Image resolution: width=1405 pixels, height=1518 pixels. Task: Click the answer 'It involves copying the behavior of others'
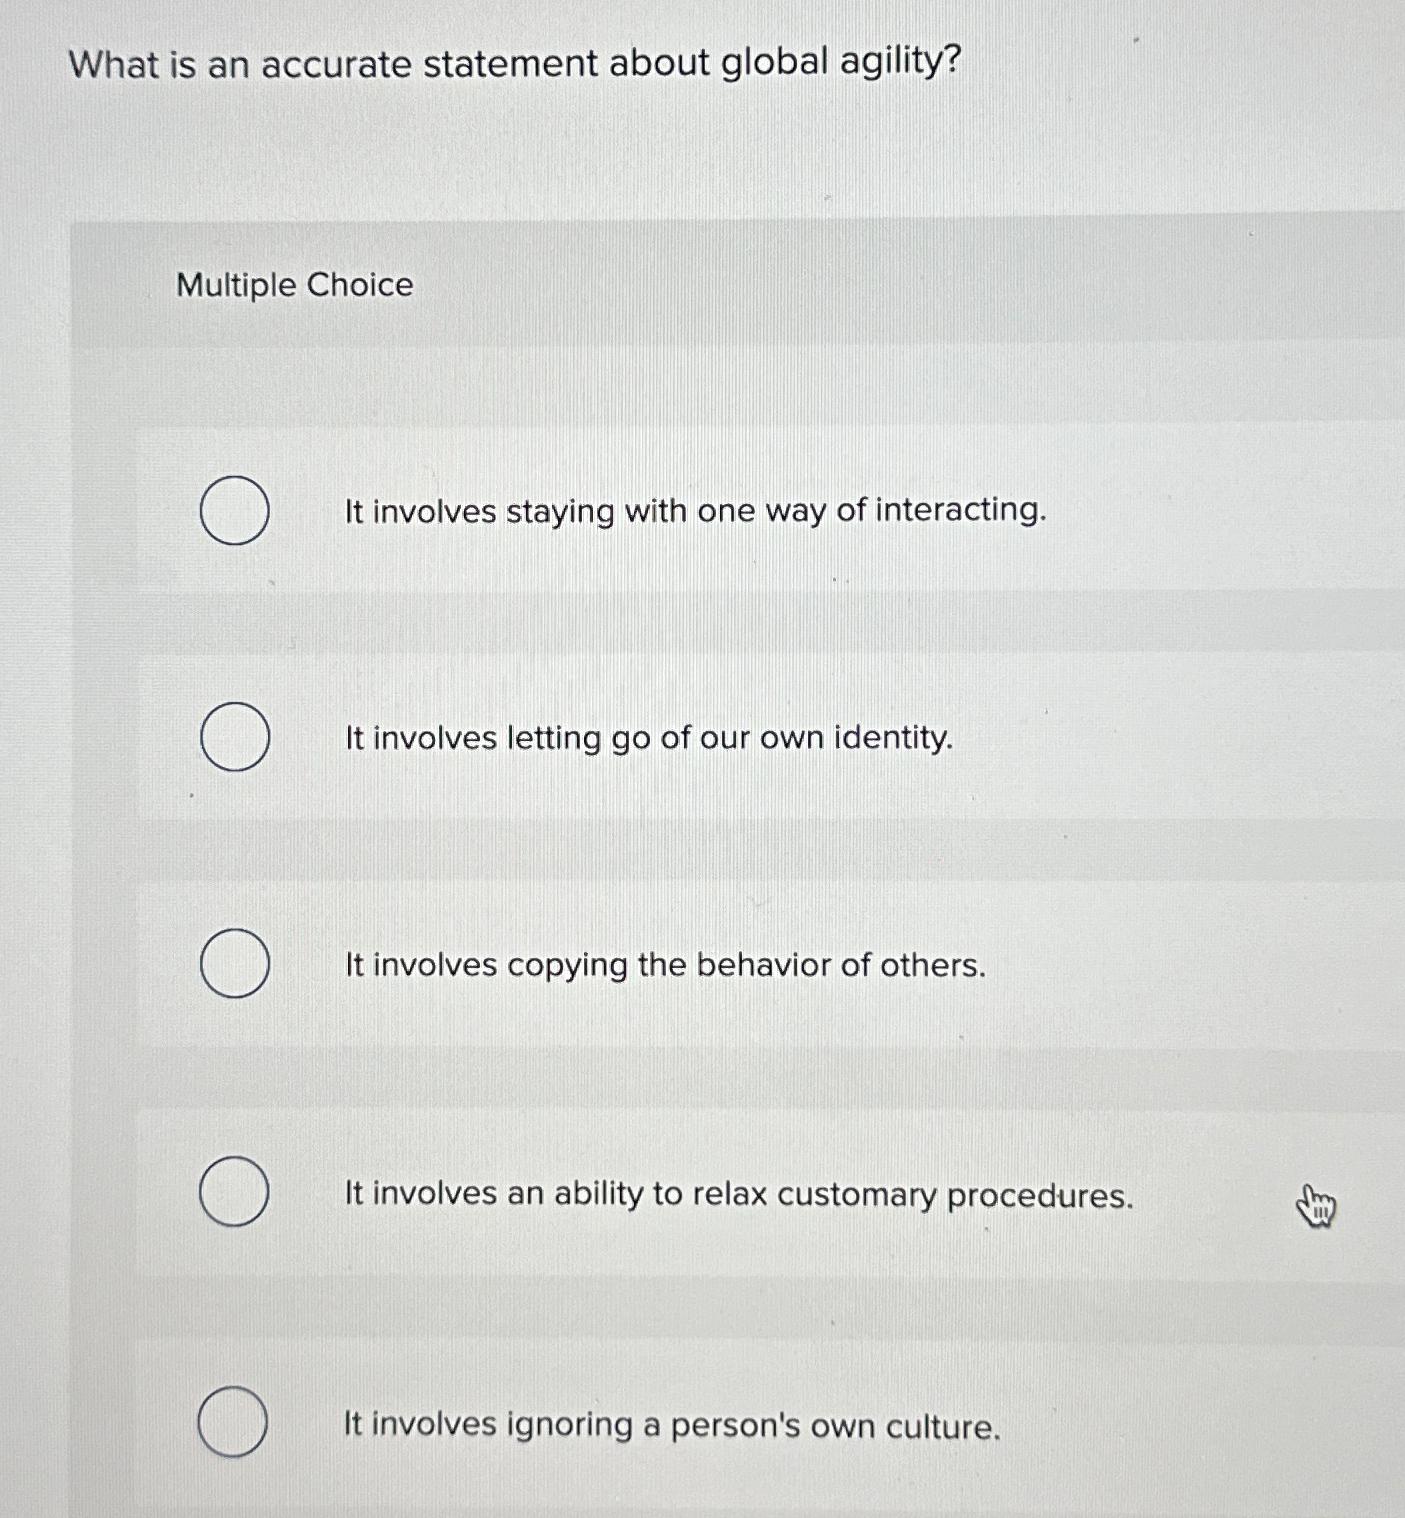[x=662, y=964]
